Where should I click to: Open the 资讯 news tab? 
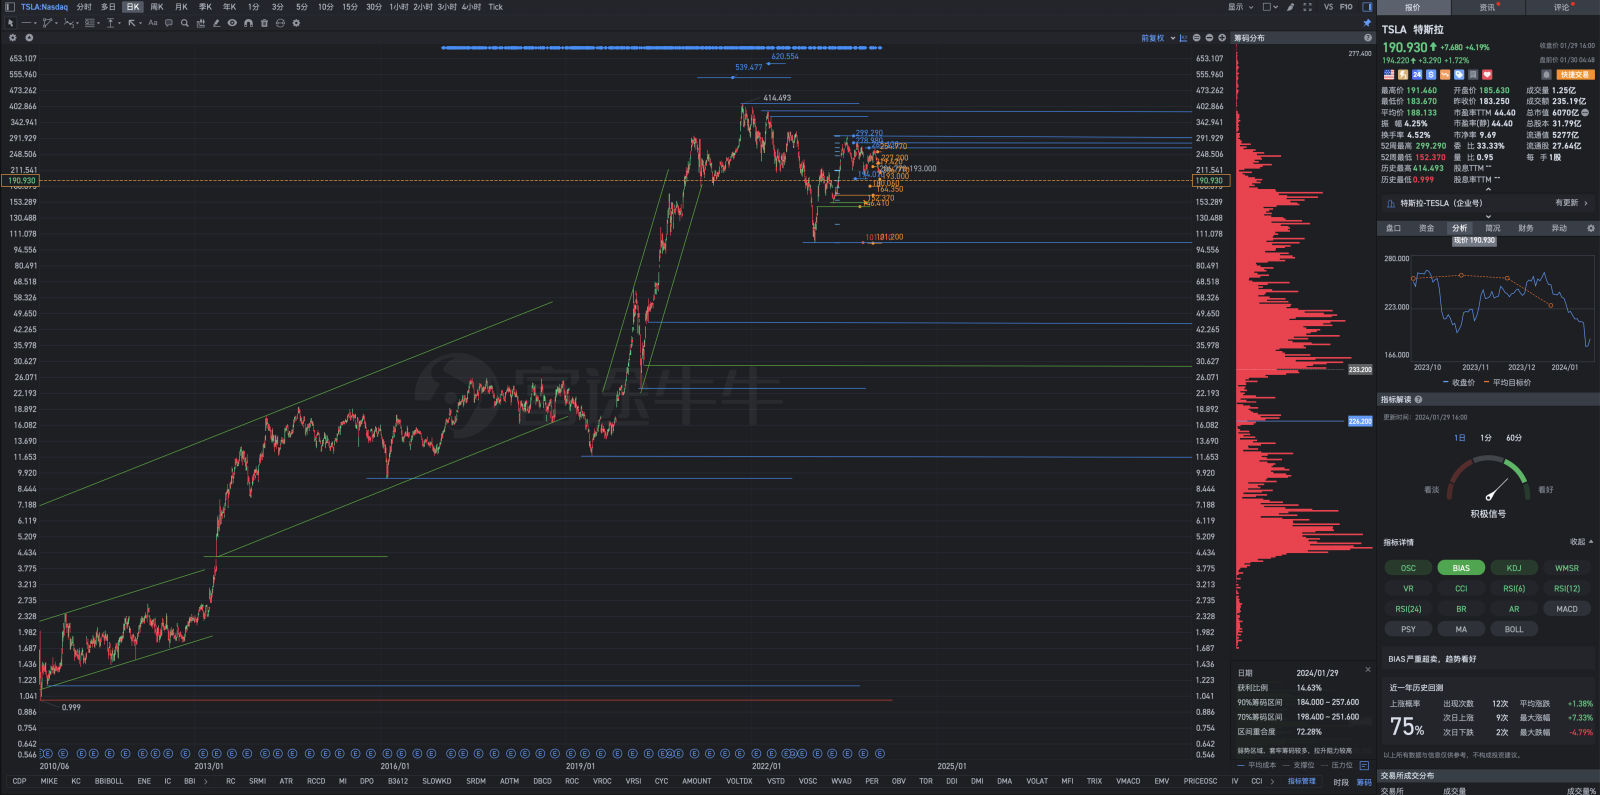[x=1489, y=7]
